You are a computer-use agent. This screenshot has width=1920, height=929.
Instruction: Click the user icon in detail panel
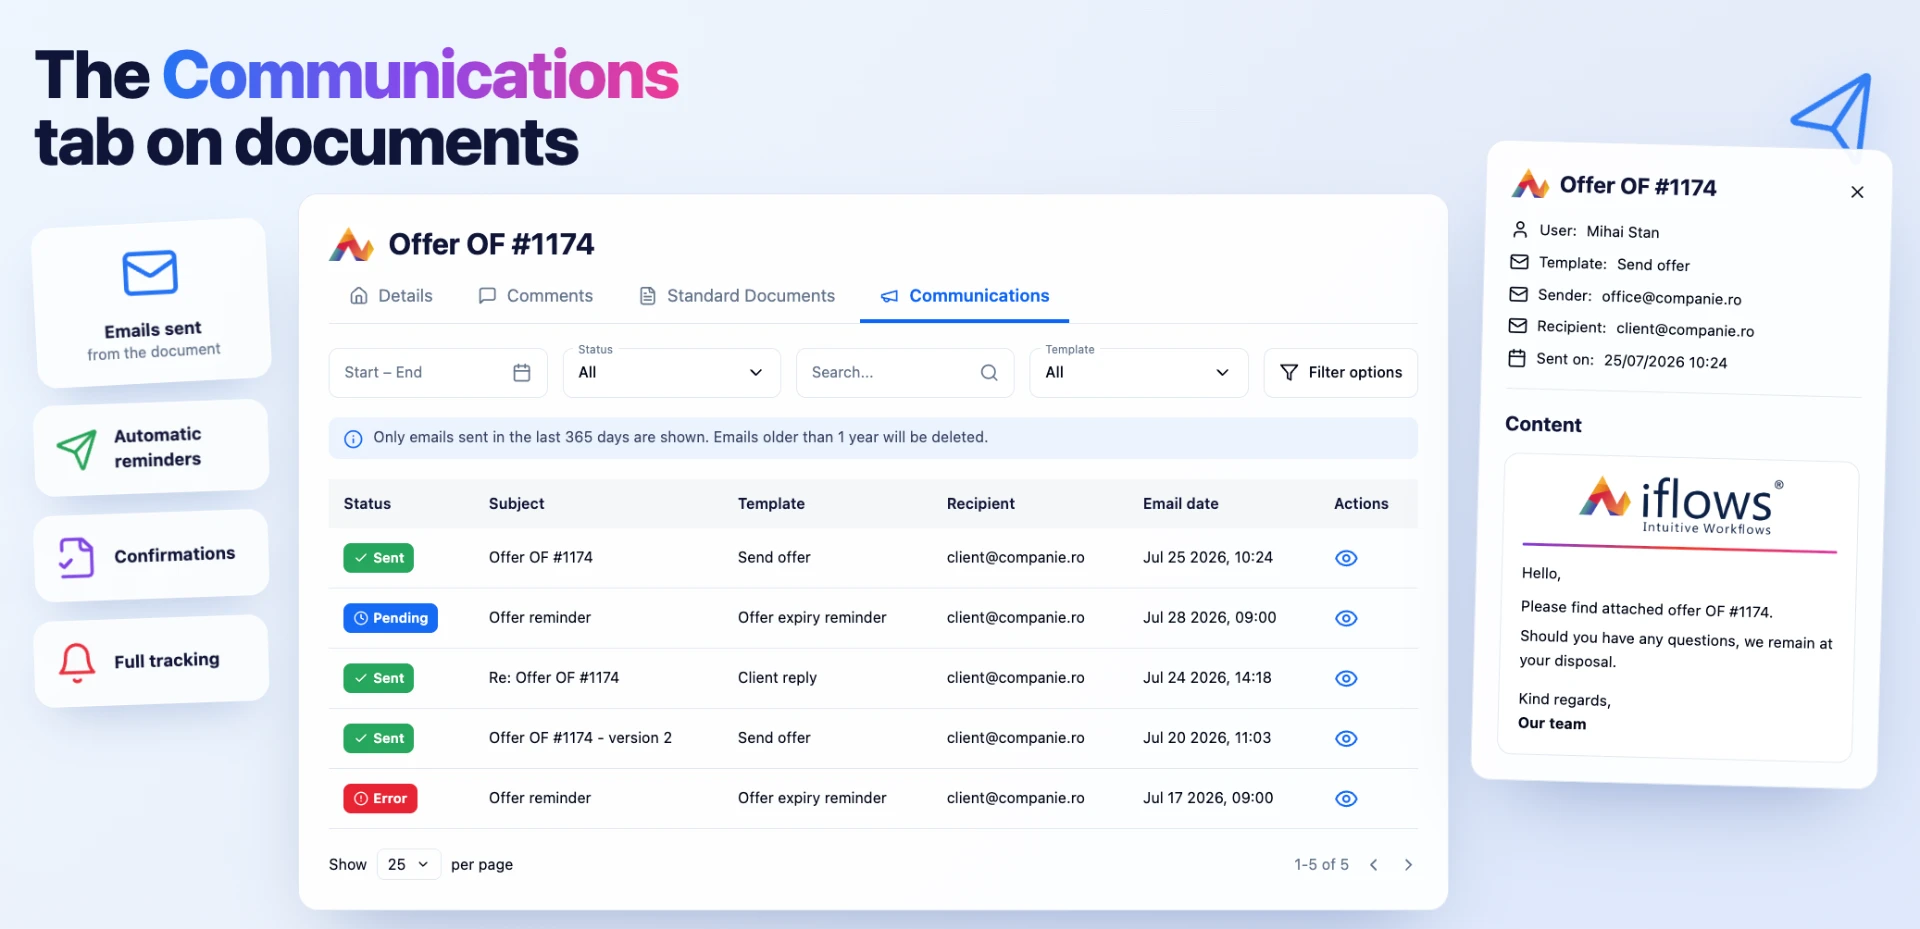click(1520, 229)
